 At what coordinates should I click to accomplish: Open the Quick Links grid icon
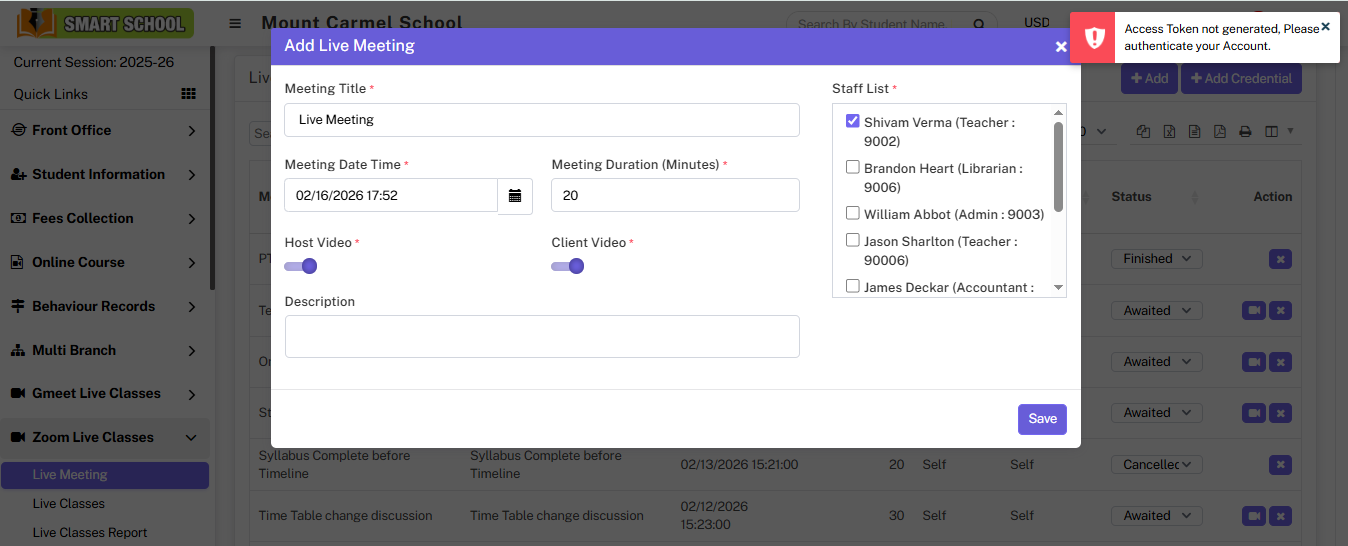tap(188, 94)
